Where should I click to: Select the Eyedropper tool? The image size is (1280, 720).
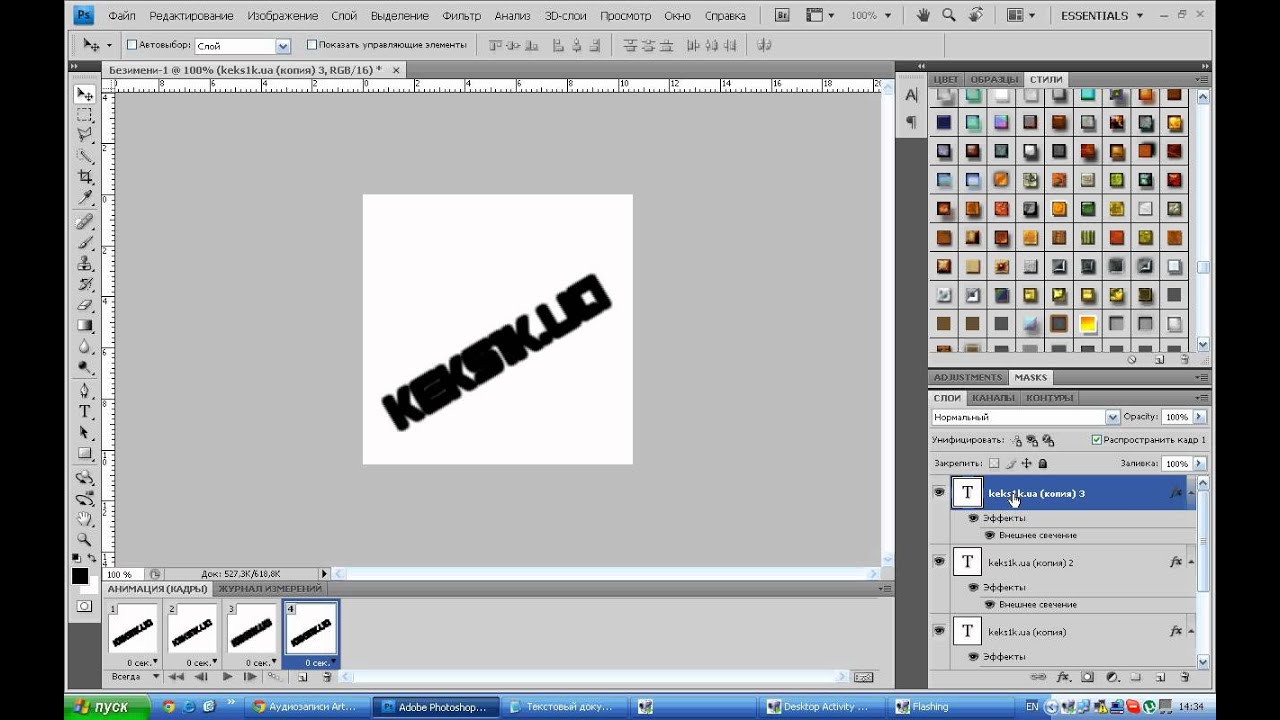click(x=85, y=198)
